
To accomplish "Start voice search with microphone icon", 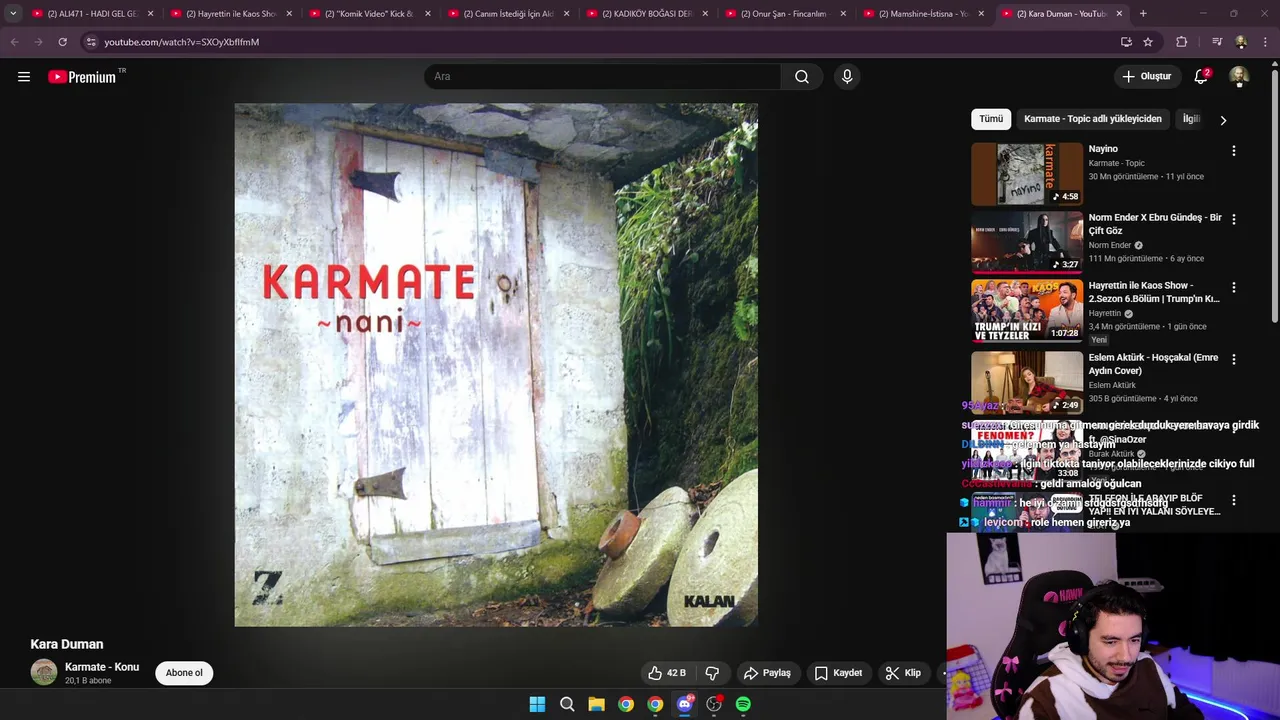I will [847, 77].
